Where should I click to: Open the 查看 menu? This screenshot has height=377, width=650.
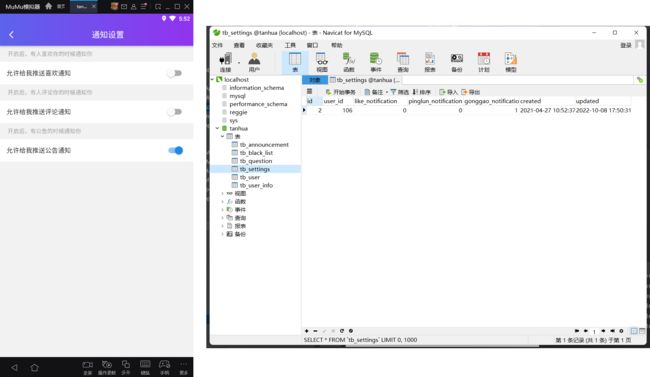coord(239,45)
